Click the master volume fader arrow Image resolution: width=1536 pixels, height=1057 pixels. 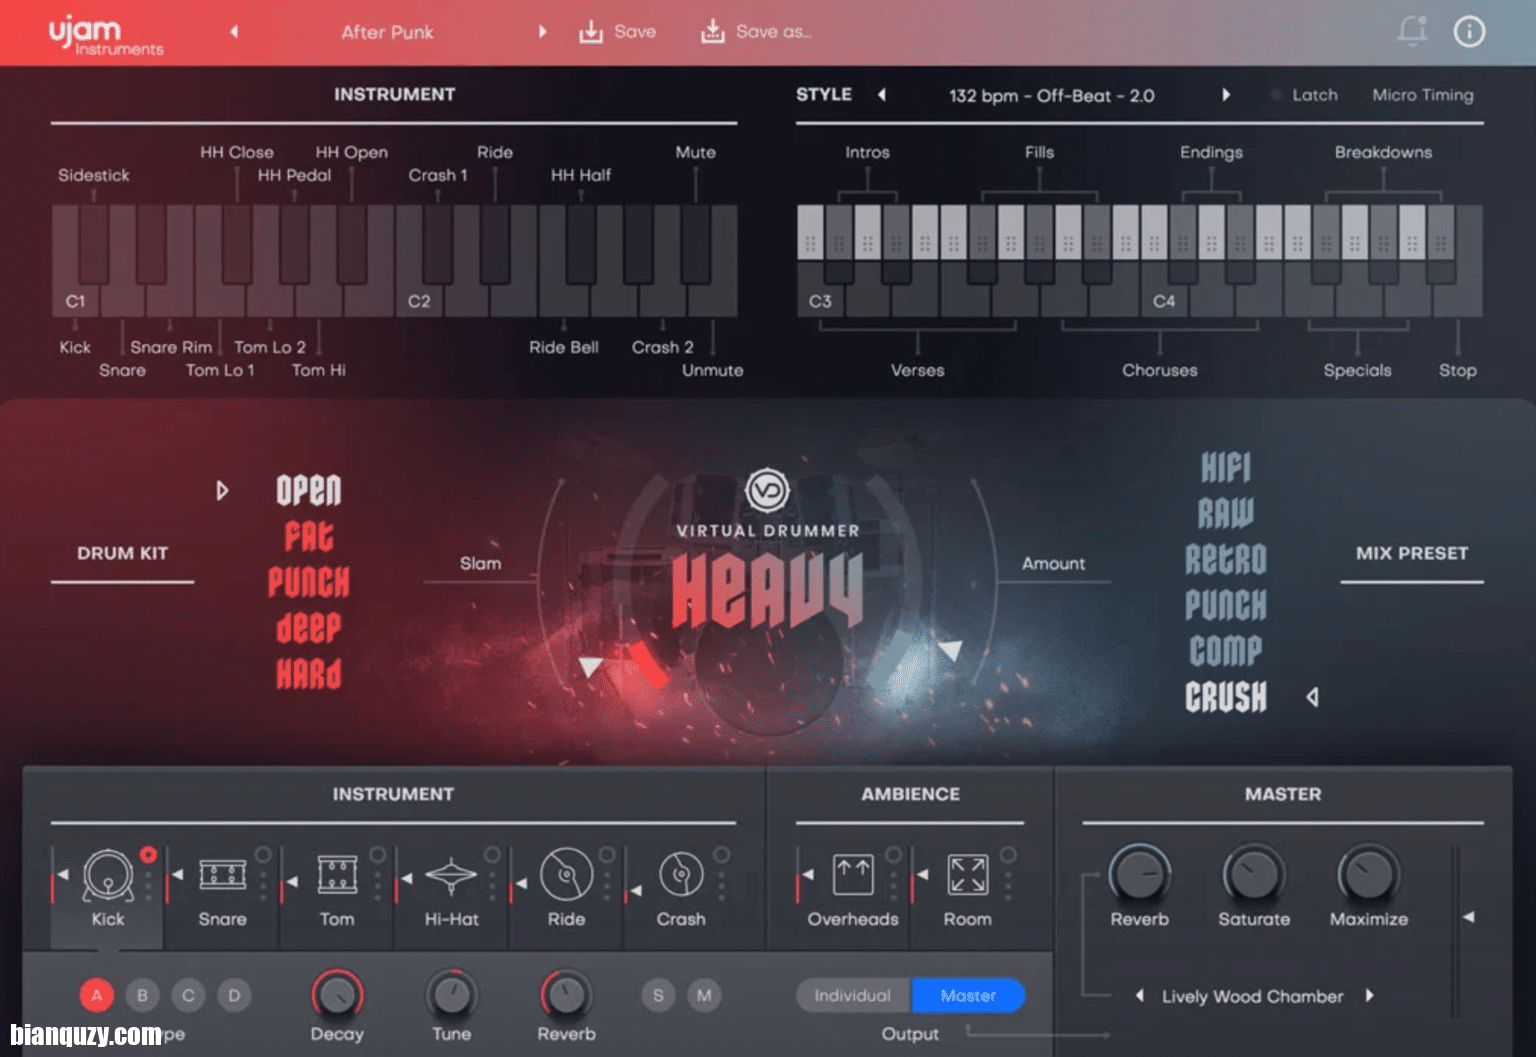coord(1468,917)
